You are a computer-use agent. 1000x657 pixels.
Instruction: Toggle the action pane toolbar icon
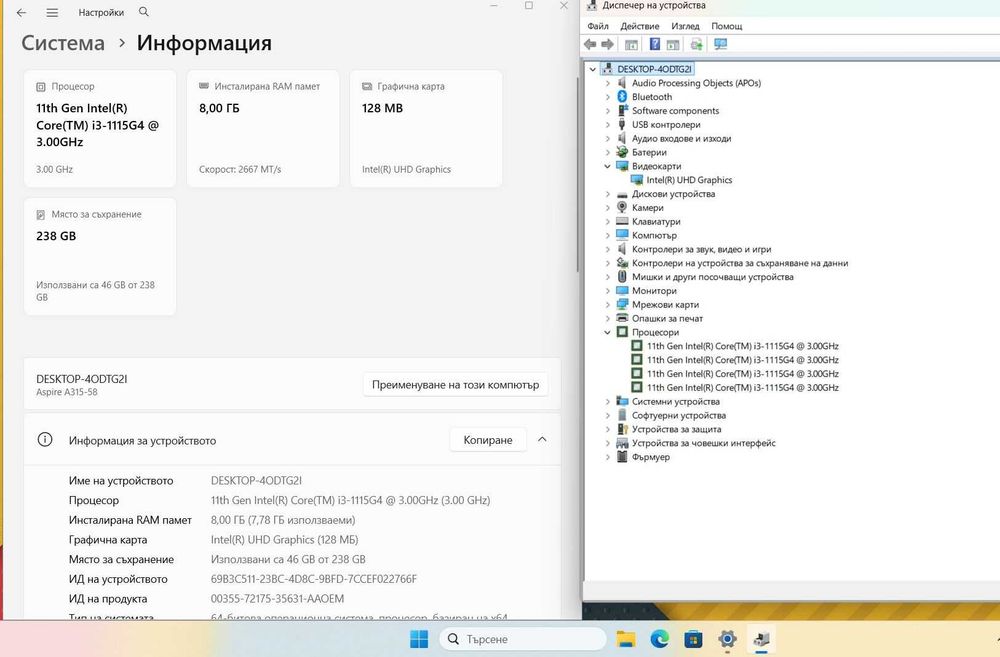point(673,45)
